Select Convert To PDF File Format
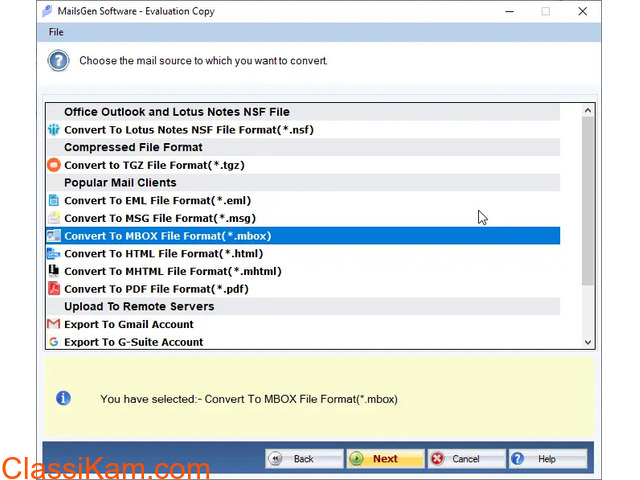Viewport: 640px width, 480px height. click(x=302, y=289)
